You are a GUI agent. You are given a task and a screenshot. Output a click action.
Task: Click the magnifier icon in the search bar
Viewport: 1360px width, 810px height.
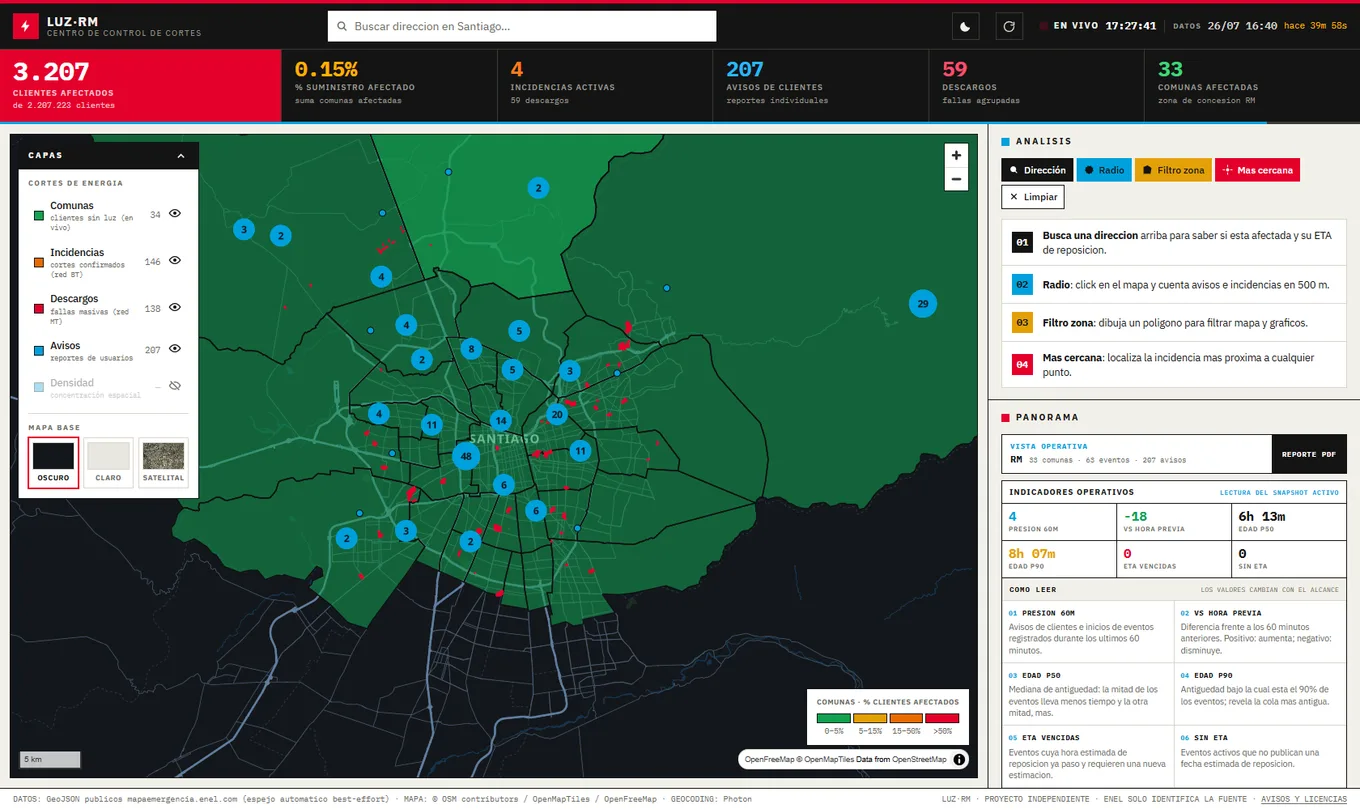342,27
